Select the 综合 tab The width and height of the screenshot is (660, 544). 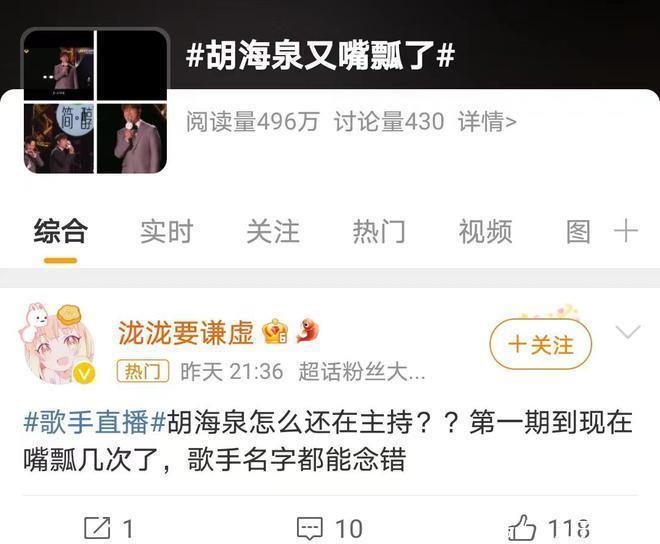click(x=61, y=231)
